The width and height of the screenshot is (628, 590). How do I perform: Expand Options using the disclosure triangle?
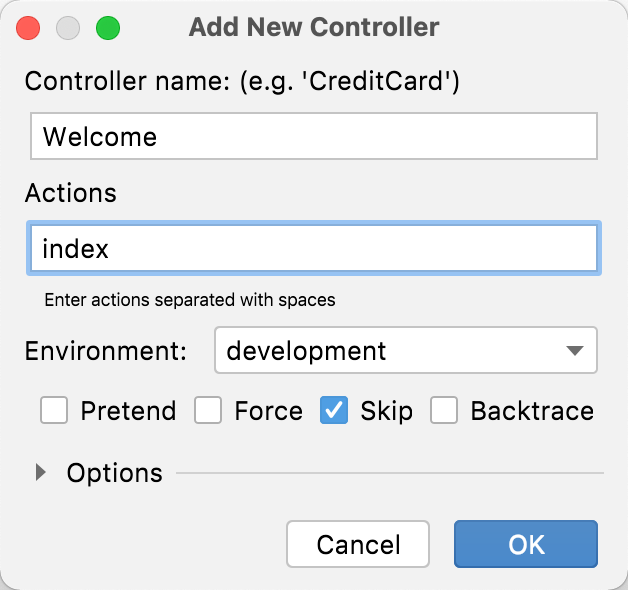[41, 472]
